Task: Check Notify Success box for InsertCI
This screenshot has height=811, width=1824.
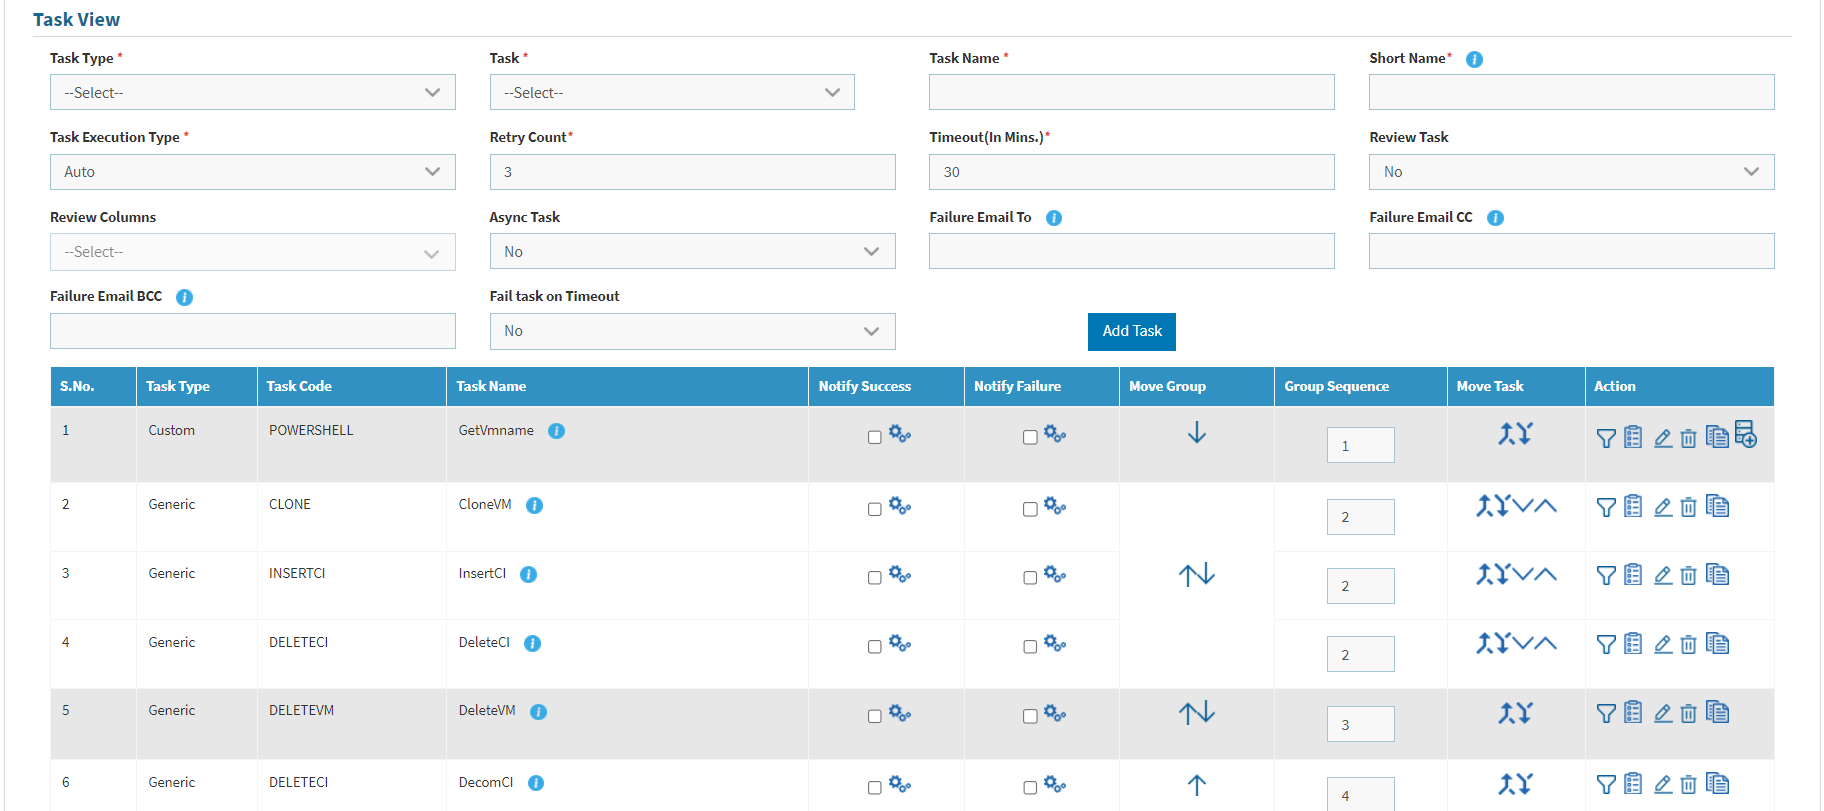Action: click(x=875, y=578)
